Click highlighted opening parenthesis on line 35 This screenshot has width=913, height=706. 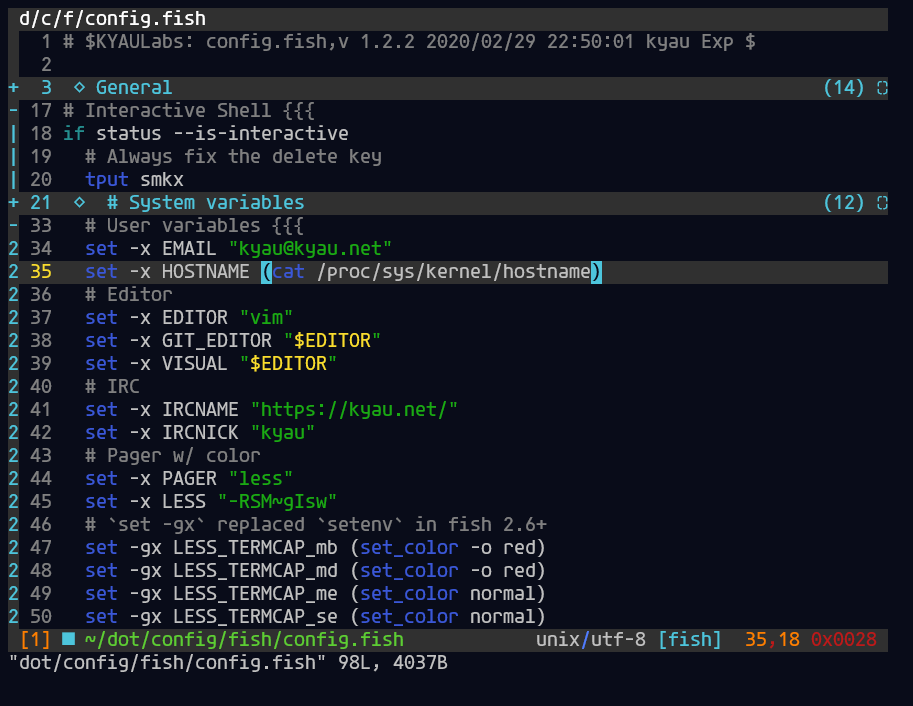(266, 271)
